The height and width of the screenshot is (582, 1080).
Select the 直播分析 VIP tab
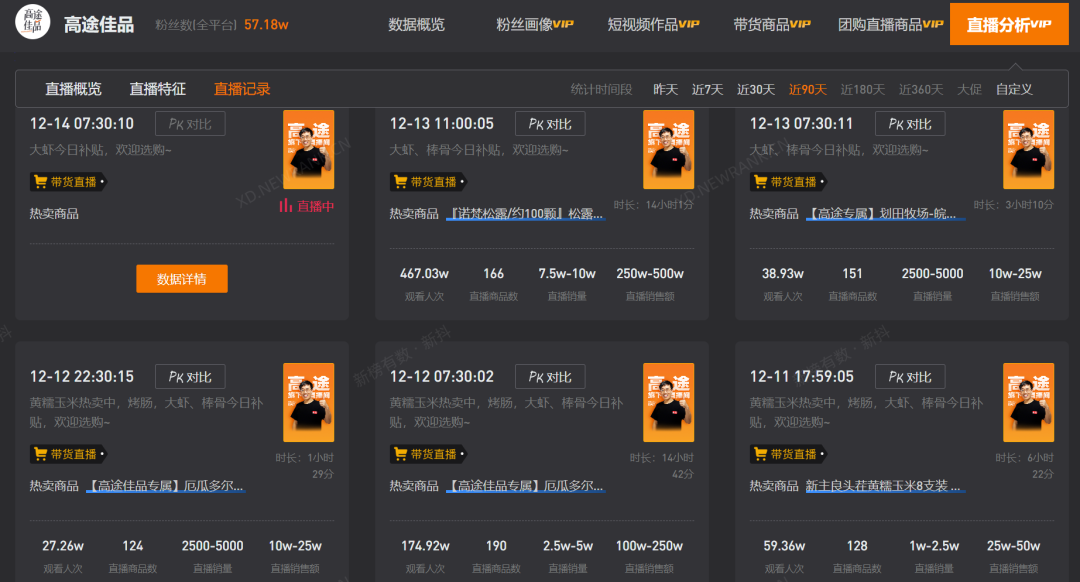point(1009,24)
